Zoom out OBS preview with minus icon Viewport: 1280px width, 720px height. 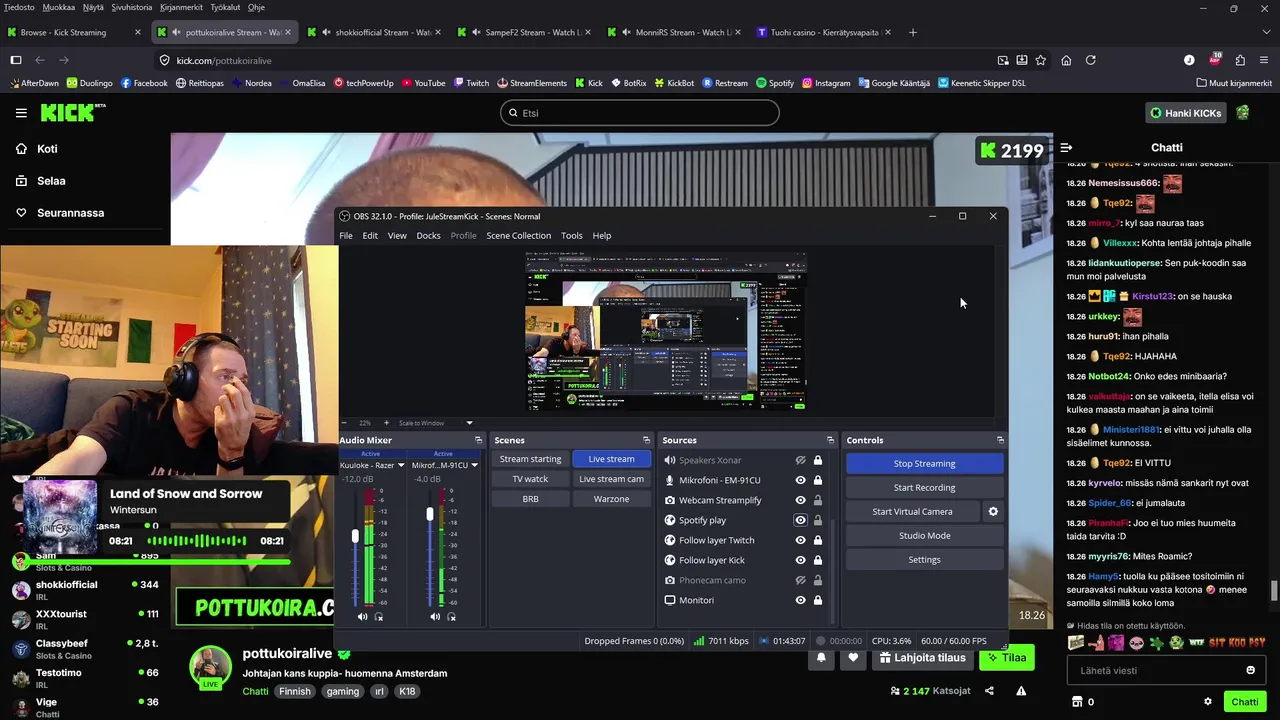pos(345,423)
